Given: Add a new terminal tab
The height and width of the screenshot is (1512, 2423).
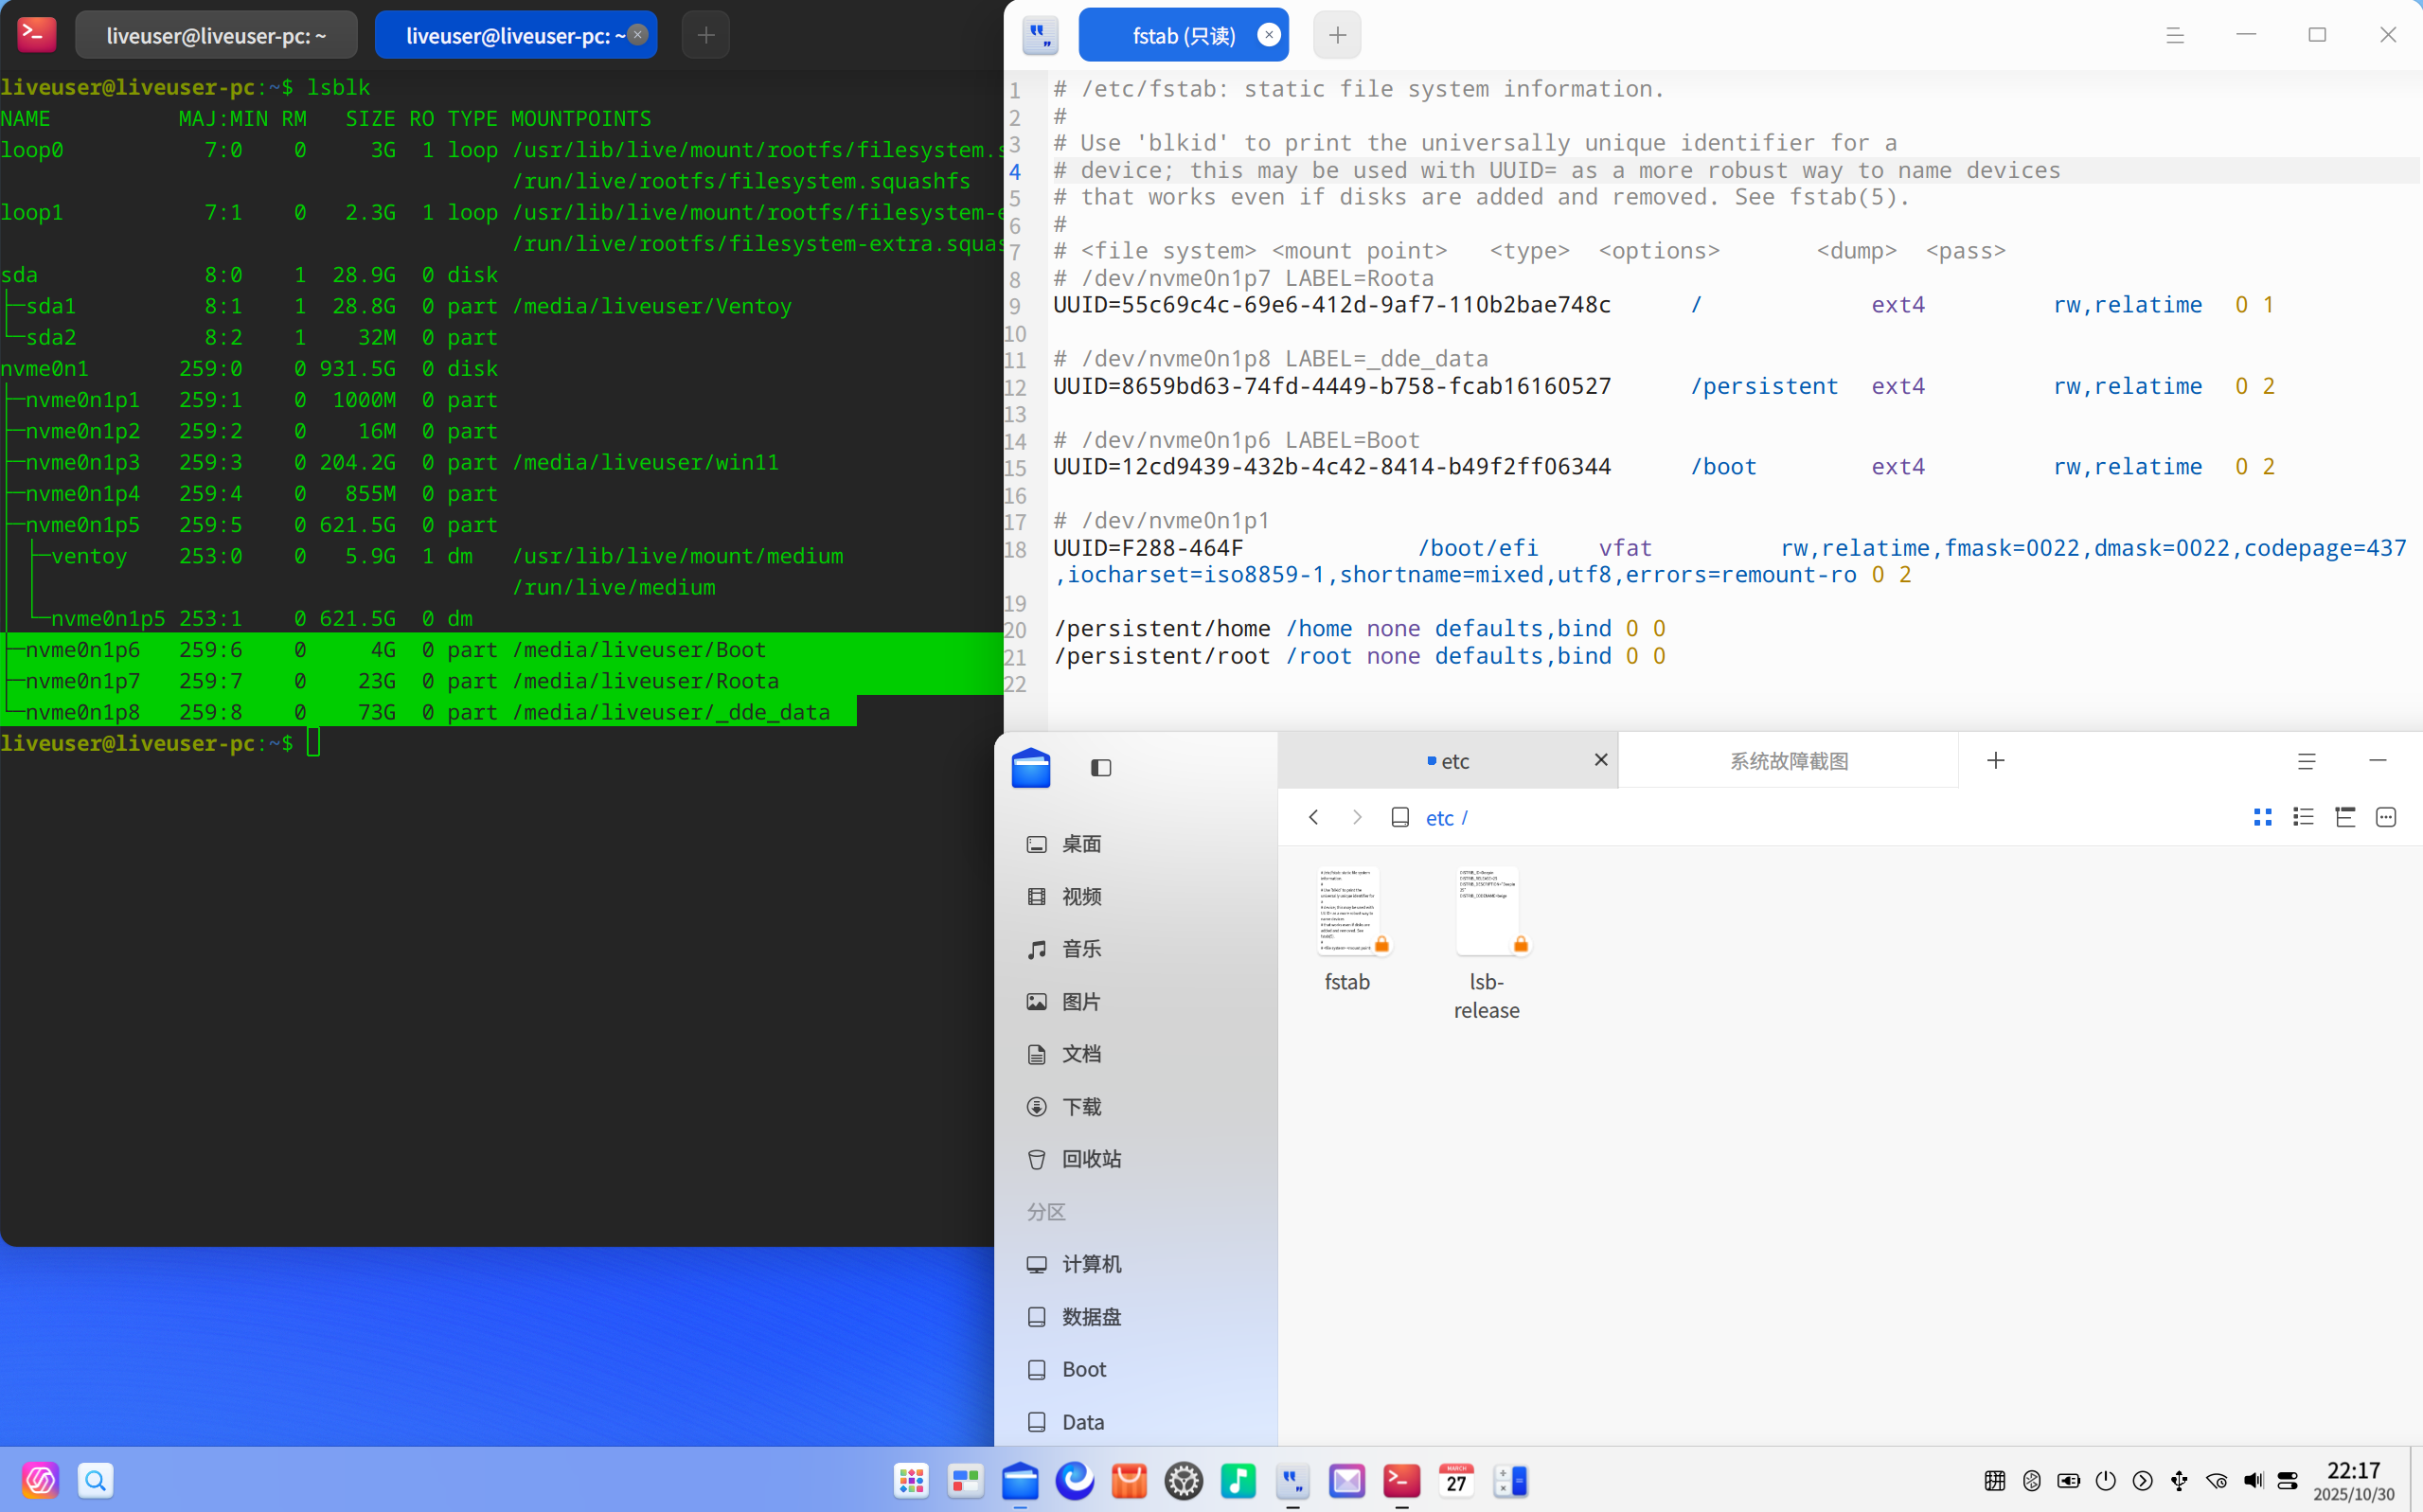Looking at the screenshot, I should (705, 35).
